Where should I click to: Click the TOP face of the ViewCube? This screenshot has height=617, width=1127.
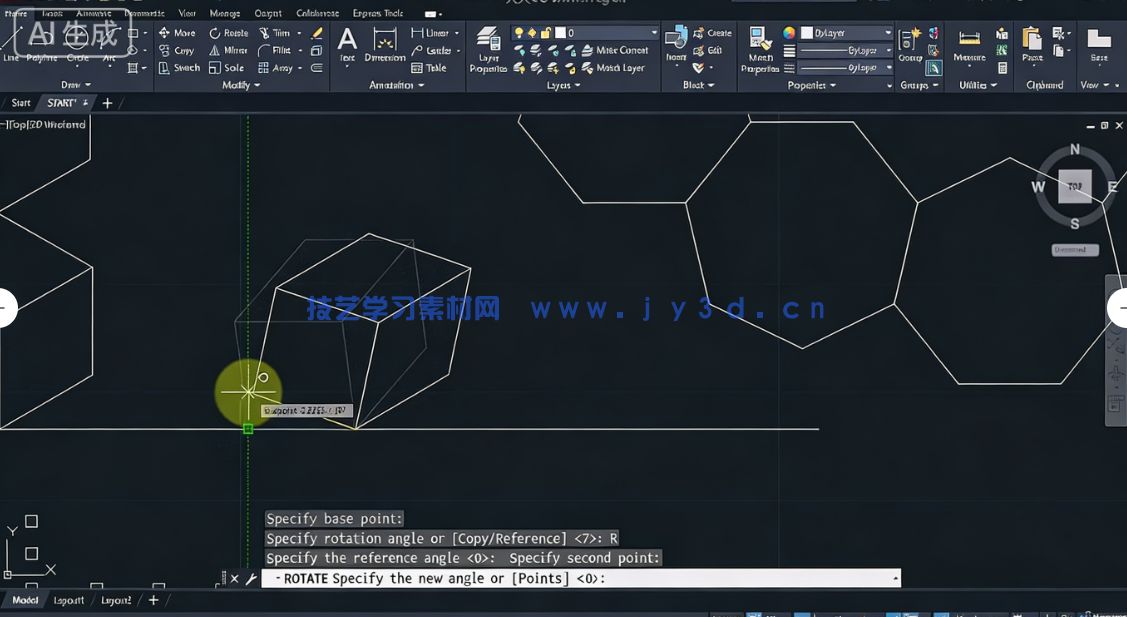1074,187
